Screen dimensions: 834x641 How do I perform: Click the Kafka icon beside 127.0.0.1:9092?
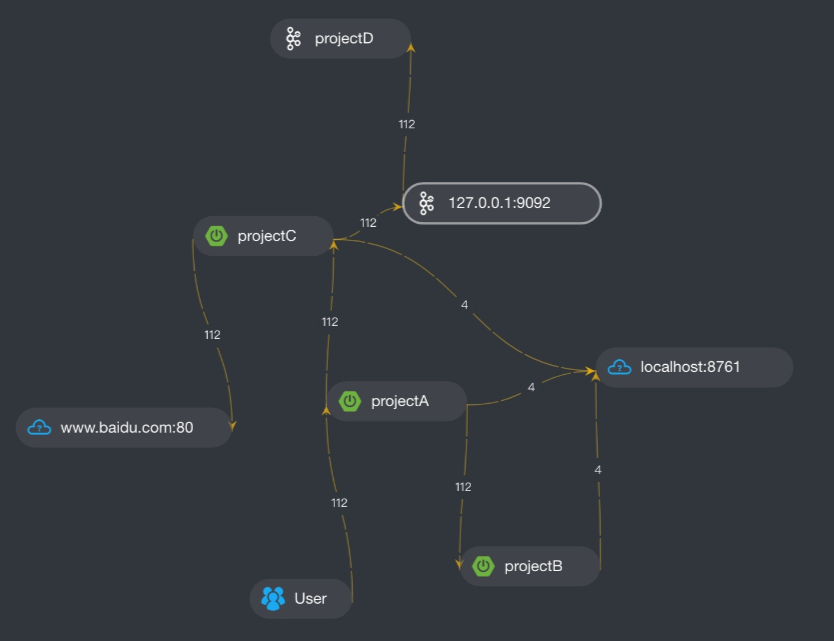click(x=427, y=203)
